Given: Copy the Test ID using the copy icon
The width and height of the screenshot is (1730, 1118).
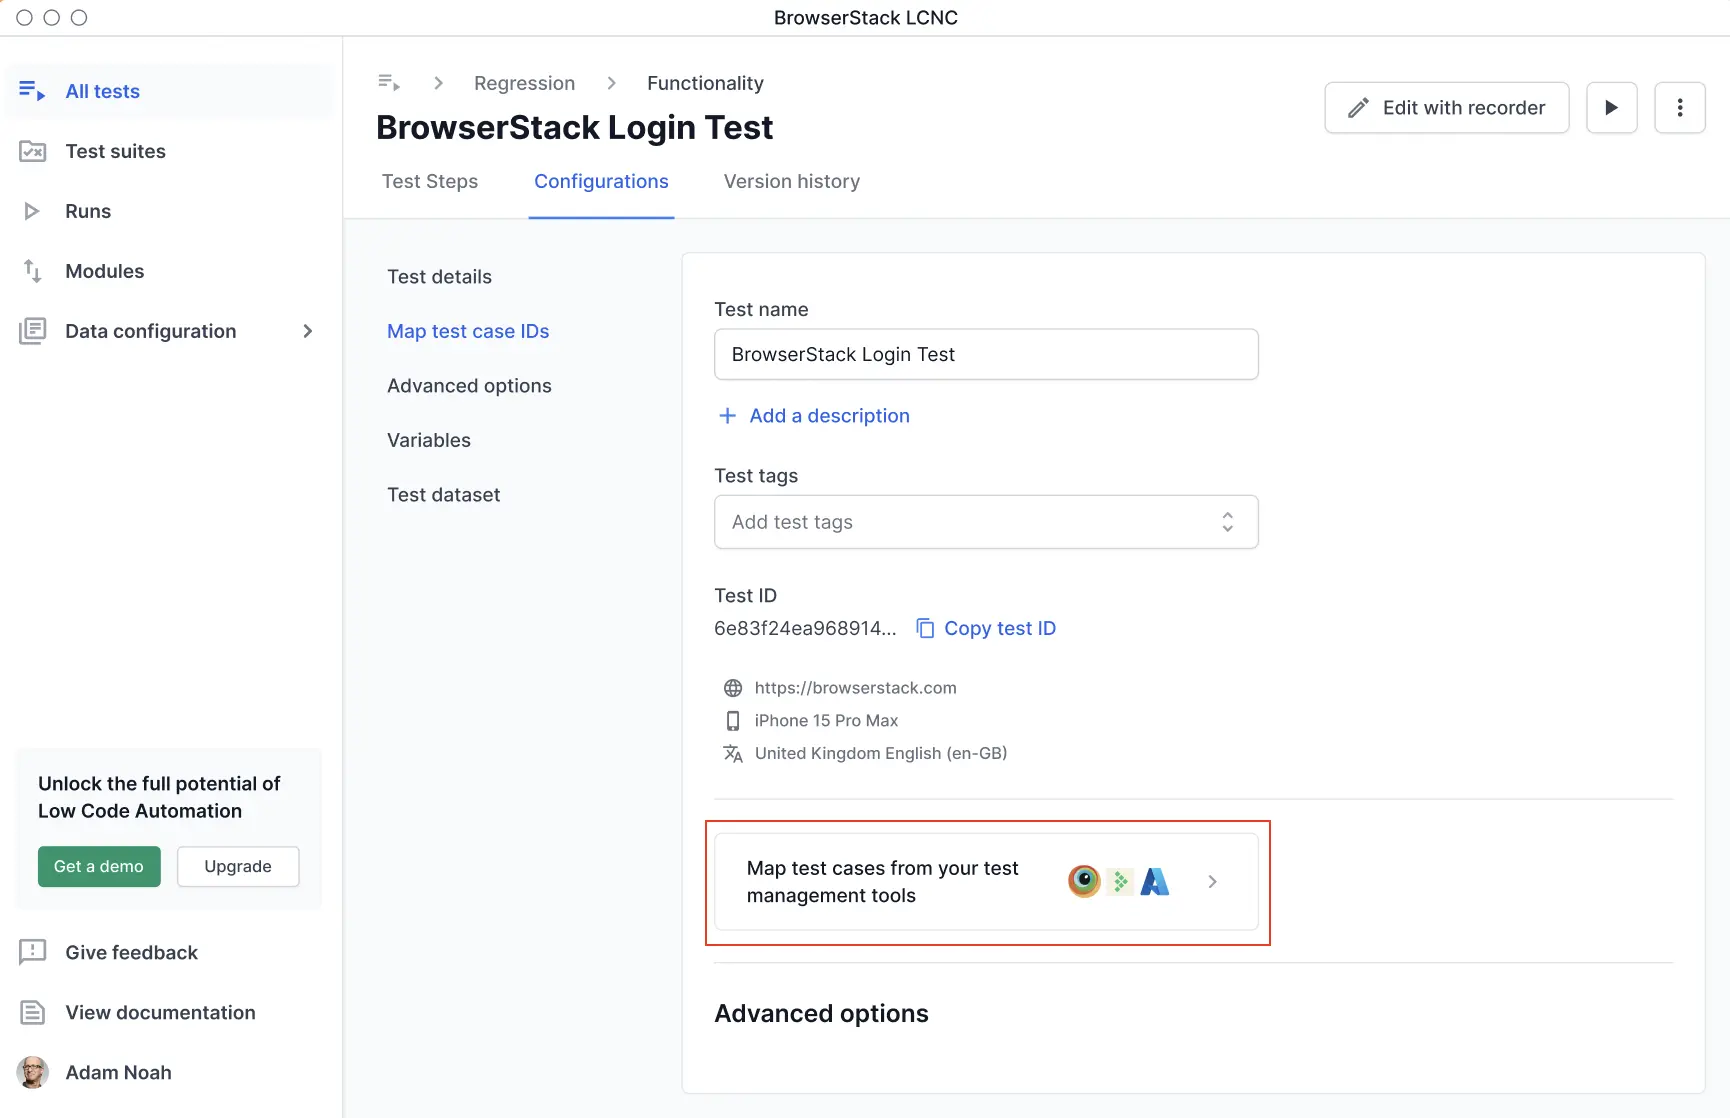Looking at the screenshot, I should 925,628.
